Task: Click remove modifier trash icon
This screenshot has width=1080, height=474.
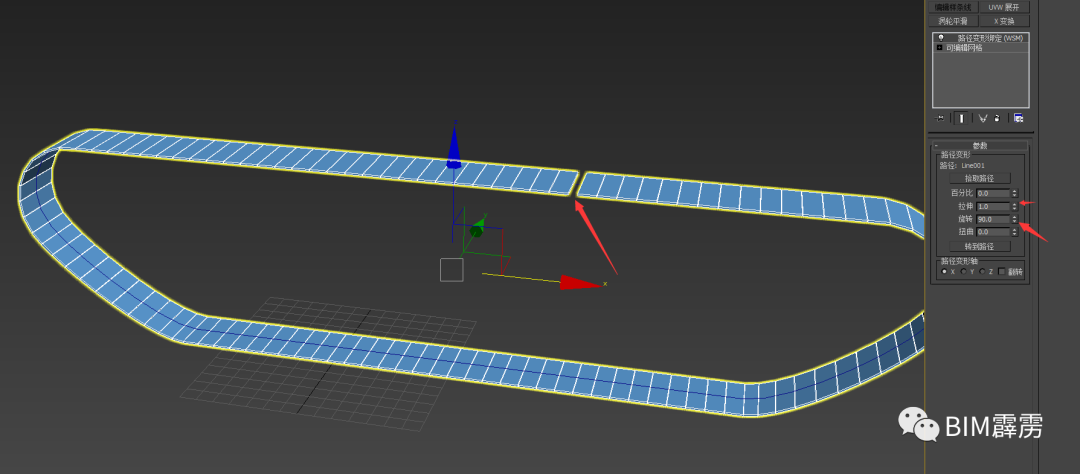Action: coord(997,118)
